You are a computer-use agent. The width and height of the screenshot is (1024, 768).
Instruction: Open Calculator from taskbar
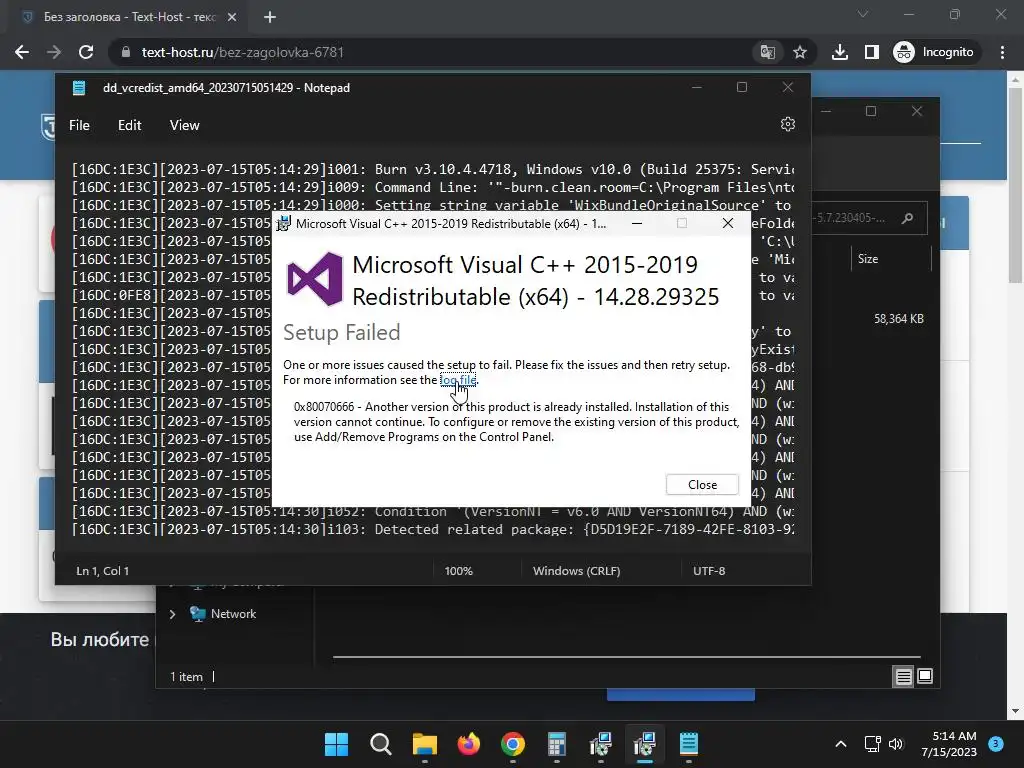pos(556,744)
